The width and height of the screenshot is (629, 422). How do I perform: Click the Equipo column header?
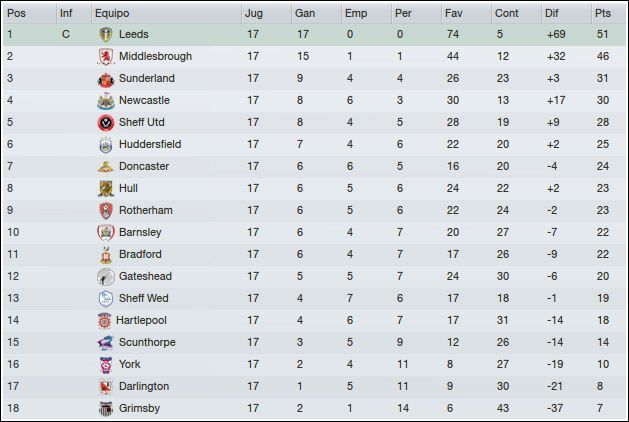(112, 13)
